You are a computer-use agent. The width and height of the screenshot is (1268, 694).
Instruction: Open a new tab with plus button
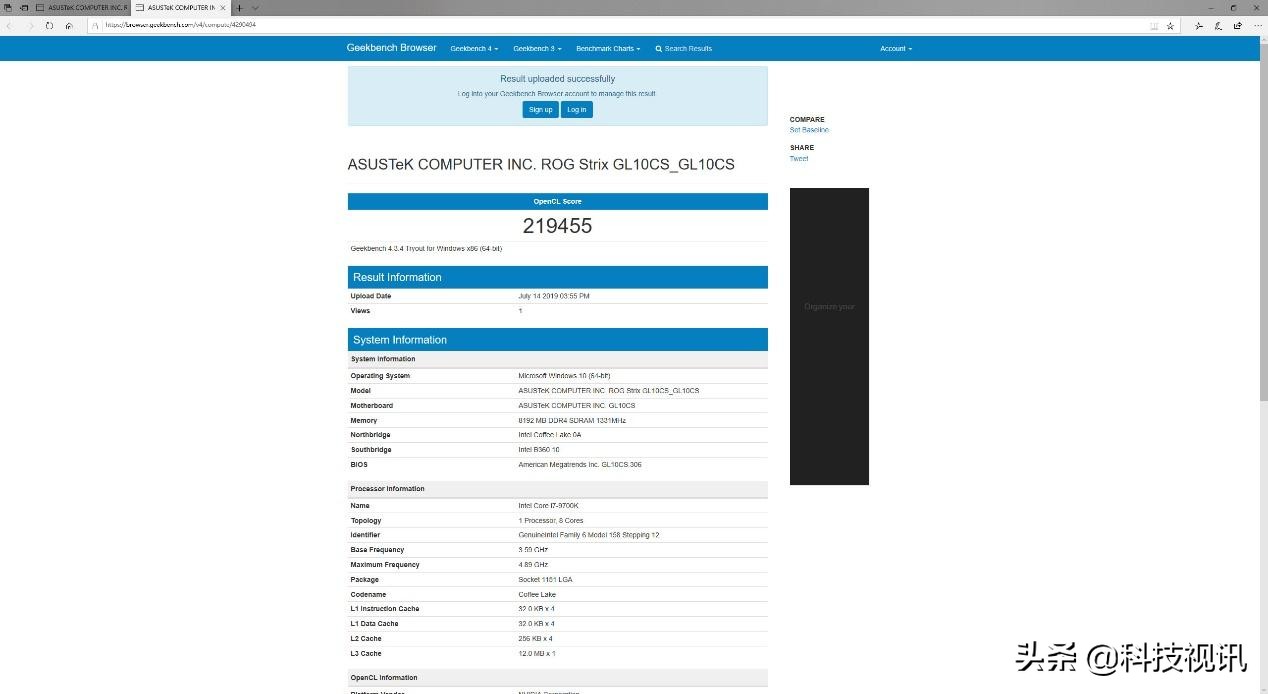click(239, 7)
